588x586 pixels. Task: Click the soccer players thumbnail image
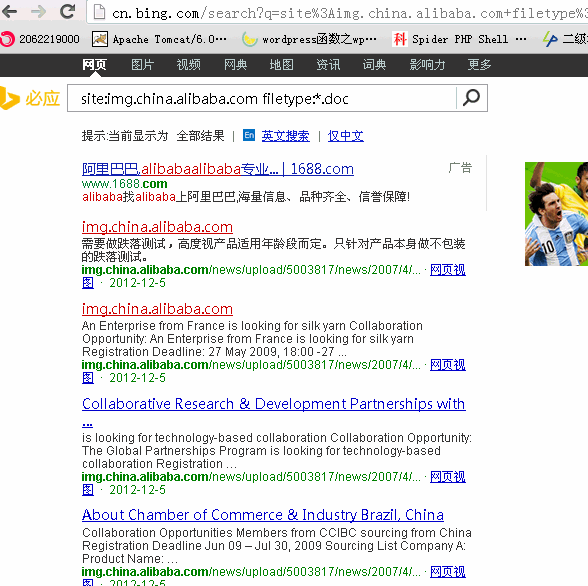556,214
